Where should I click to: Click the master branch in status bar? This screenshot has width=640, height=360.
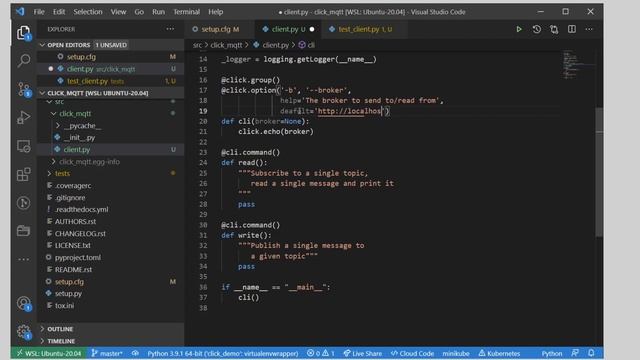pyautogui.click(x=107, y=353)
